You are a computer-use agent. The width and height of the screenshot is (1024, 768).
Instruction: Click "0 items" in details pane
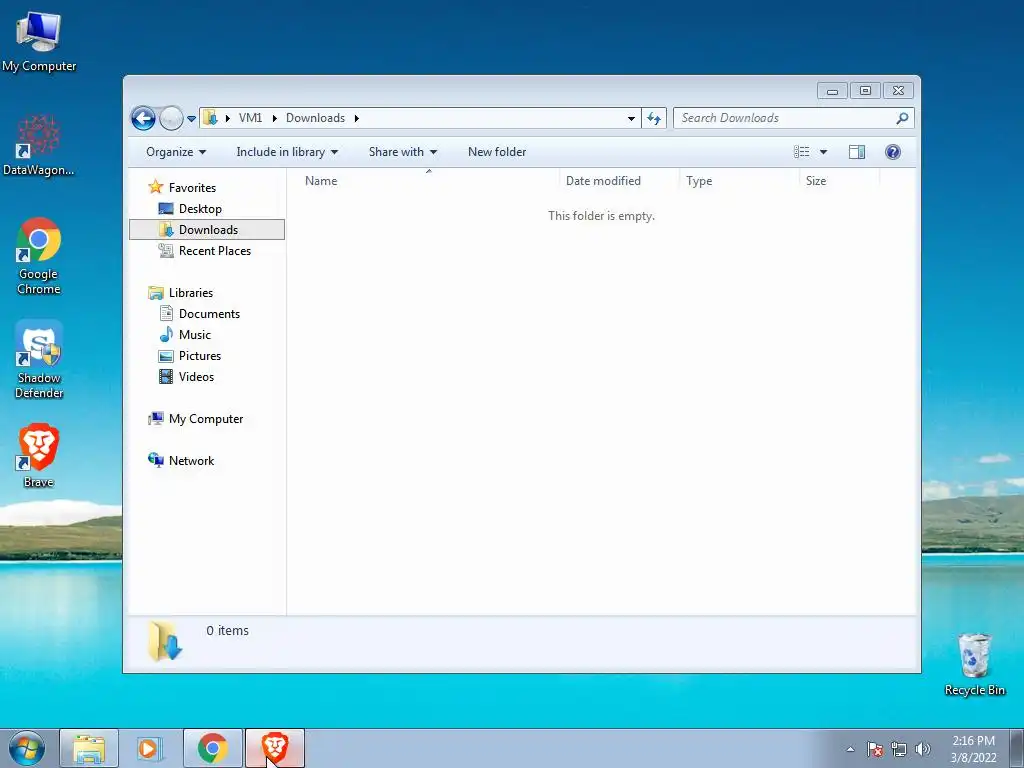pyautogui.click(x=227, y=631)
